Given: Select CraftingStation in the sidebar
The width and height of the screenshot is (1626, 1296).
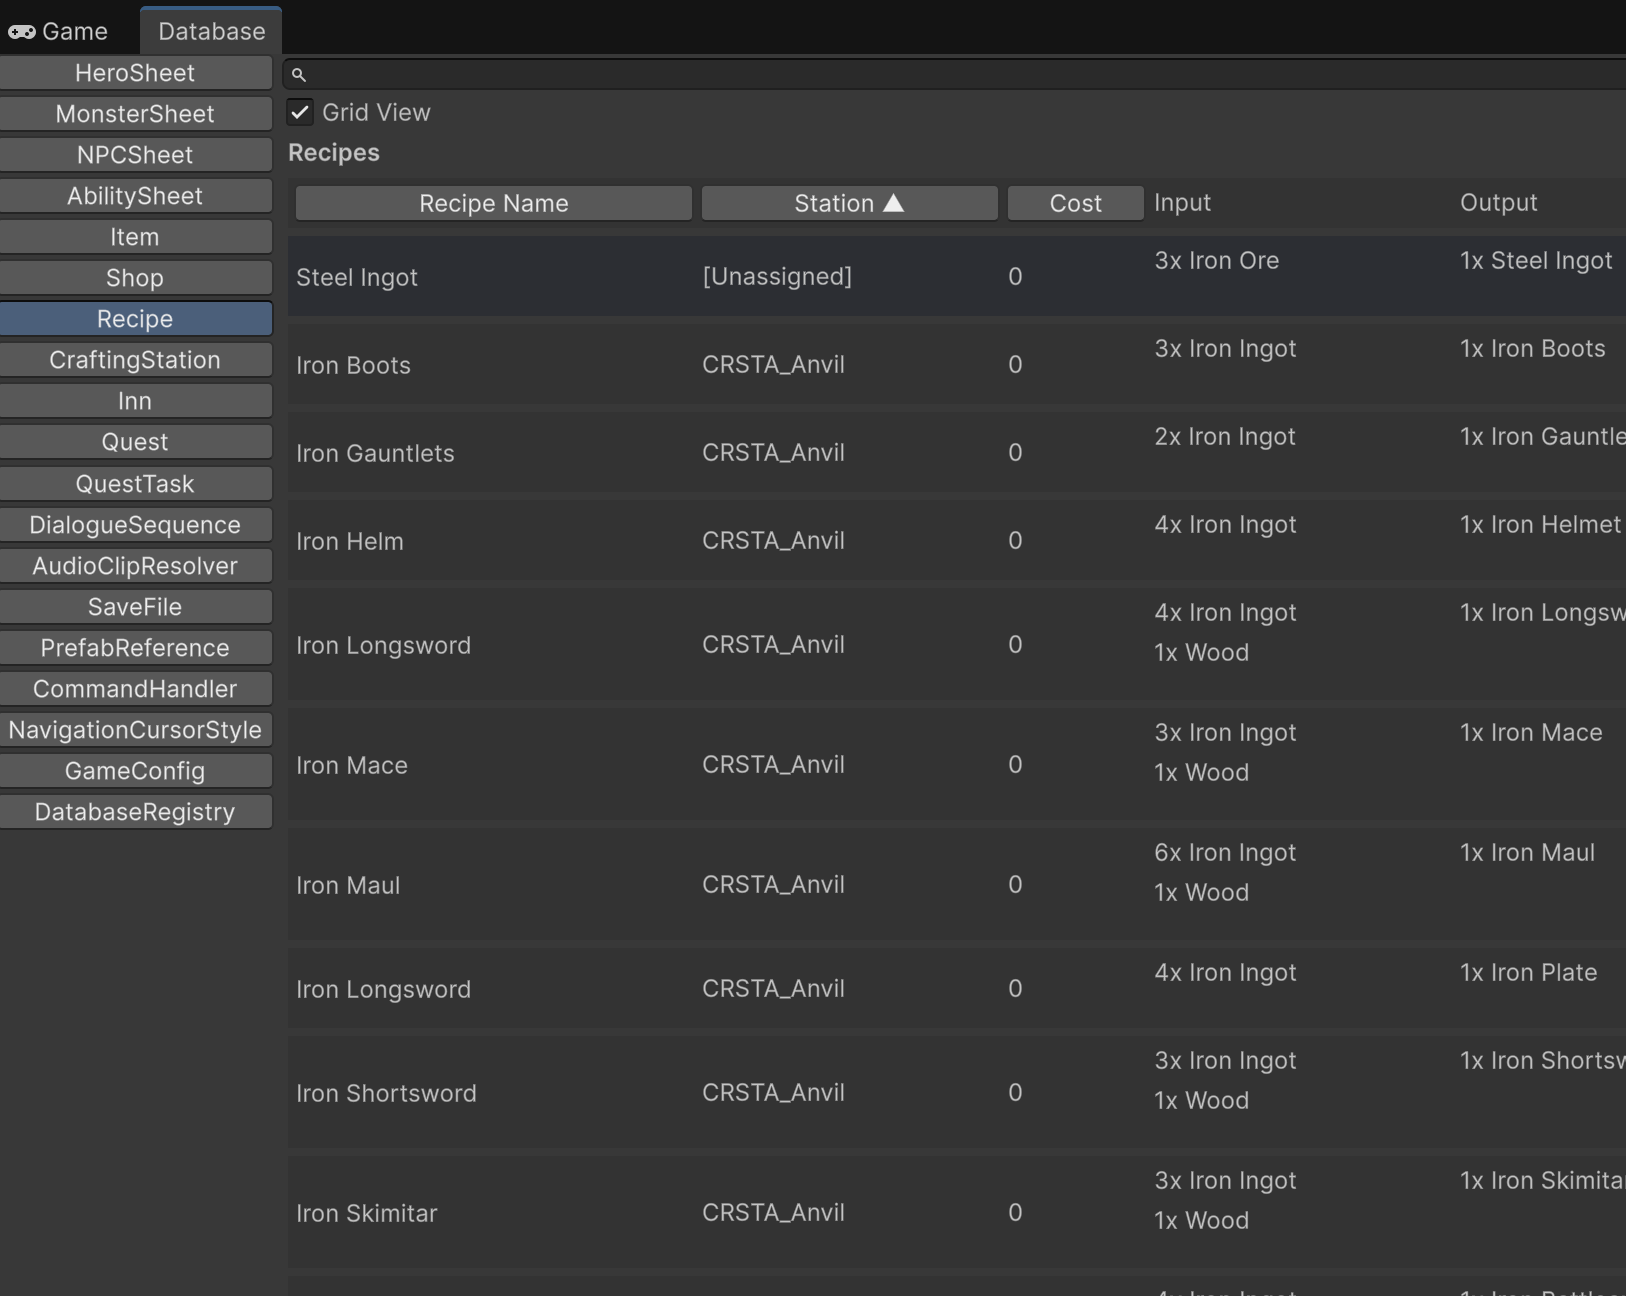Looking at the screenshot, I should [x=135, y=360].
